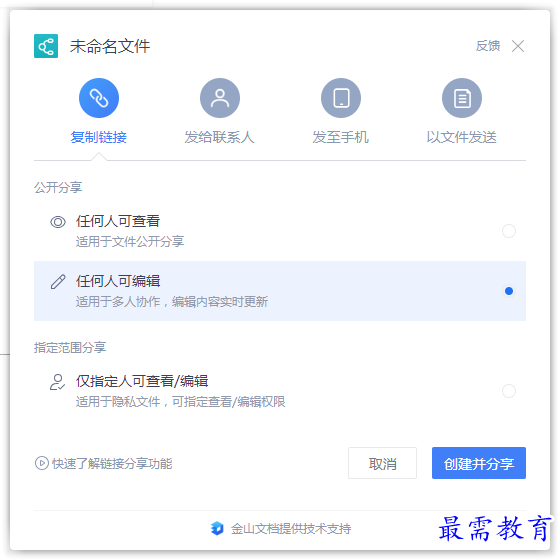560x560 pixels.
Task: Close the share dialog with X
Action: tap(518, 46)
